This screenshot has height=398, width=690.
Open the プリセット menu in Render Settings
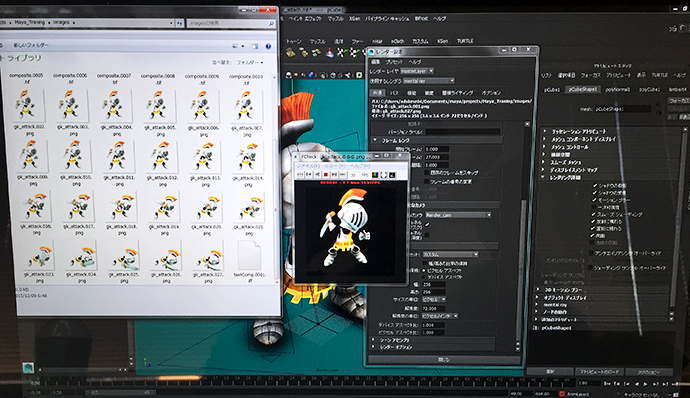tap(394, 62)
